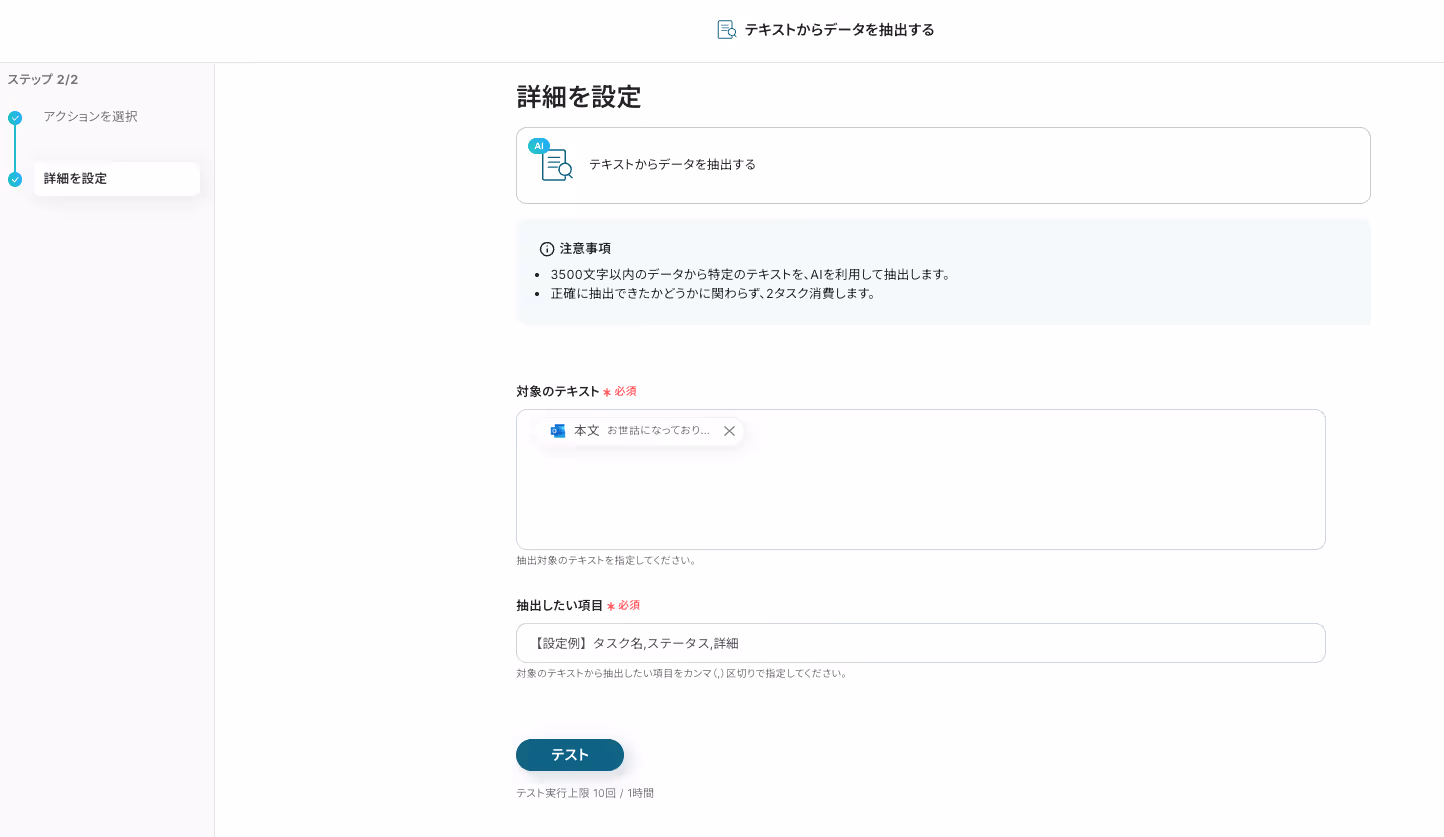Click the header title テキストからデータを抽出する
Image resolution: width=1444 pixels, height=837 pixels.
click(x=840, y=30)
